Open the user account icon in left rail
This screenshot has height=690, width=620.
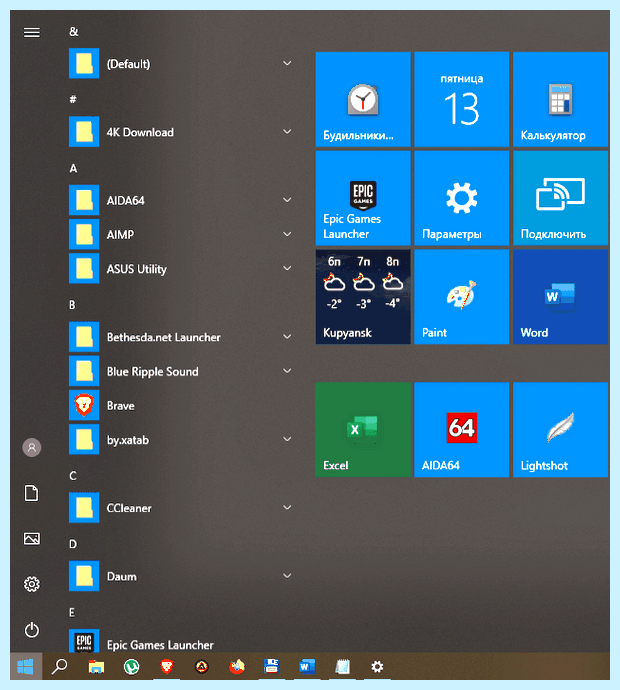coord(32,448)
